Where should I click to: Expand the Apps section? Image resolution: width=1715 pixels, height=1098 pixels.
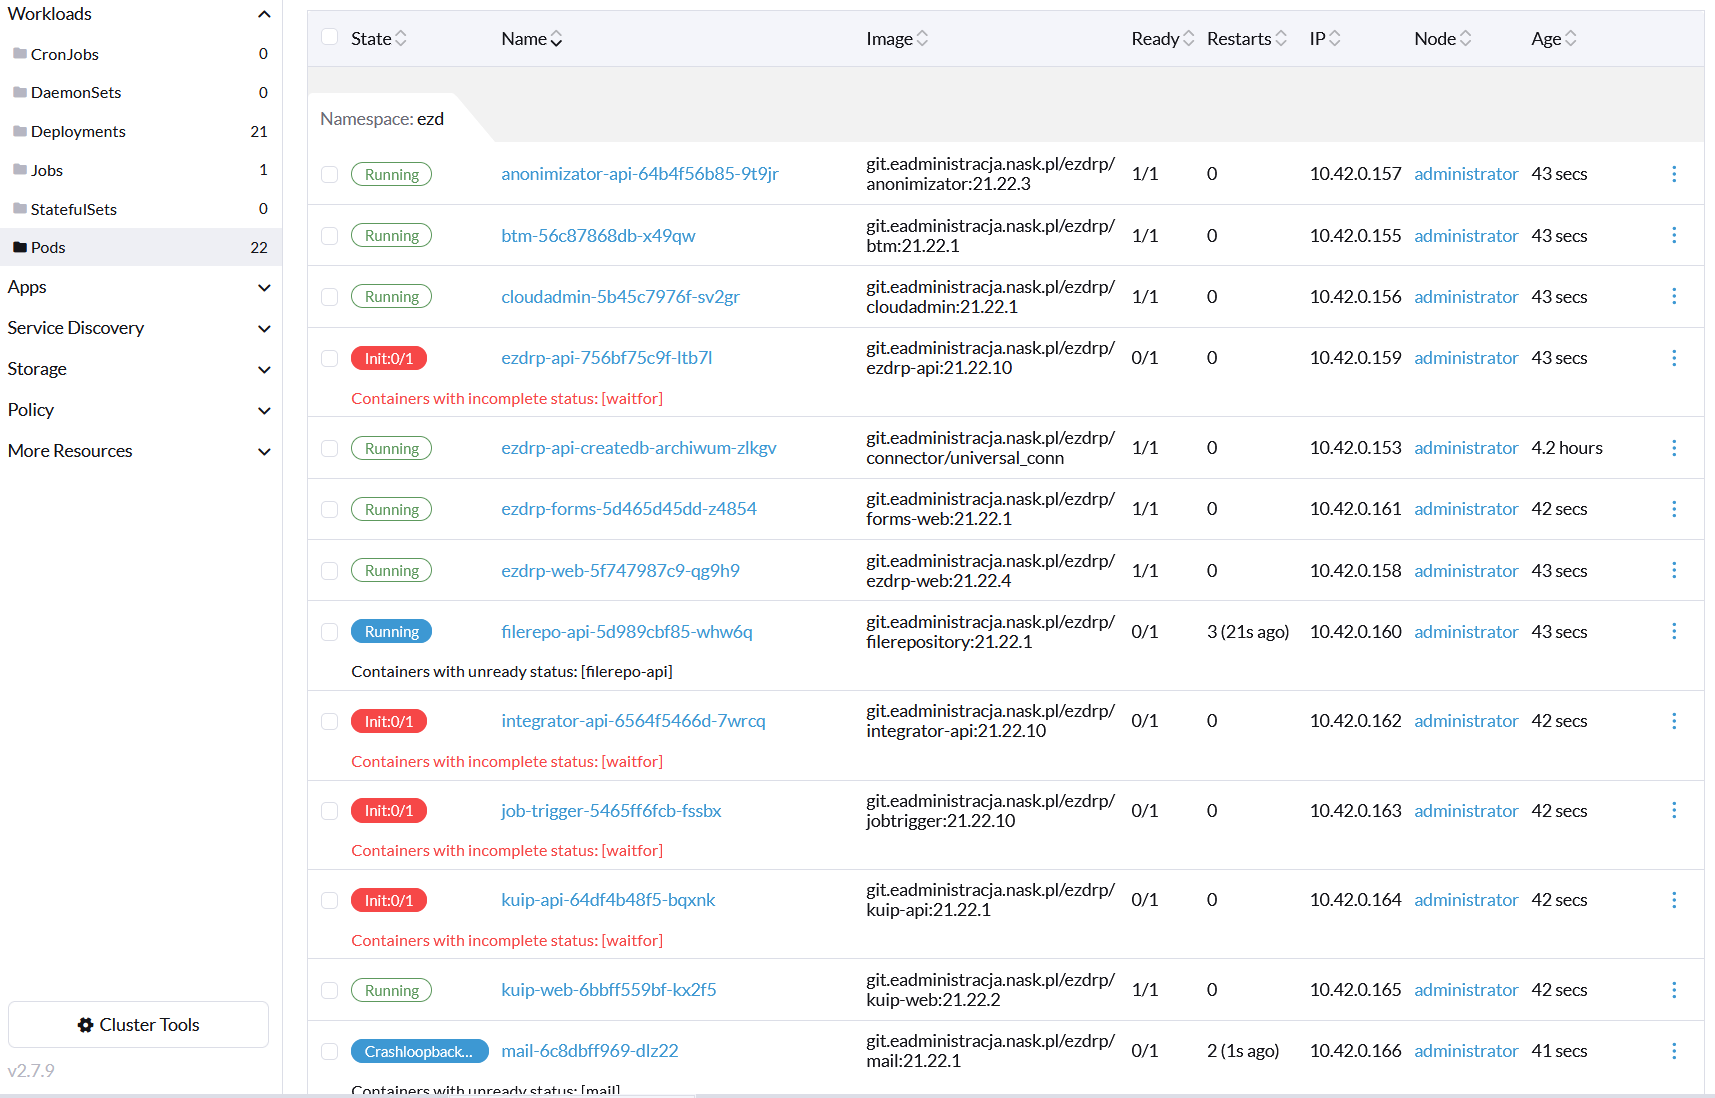264,287
